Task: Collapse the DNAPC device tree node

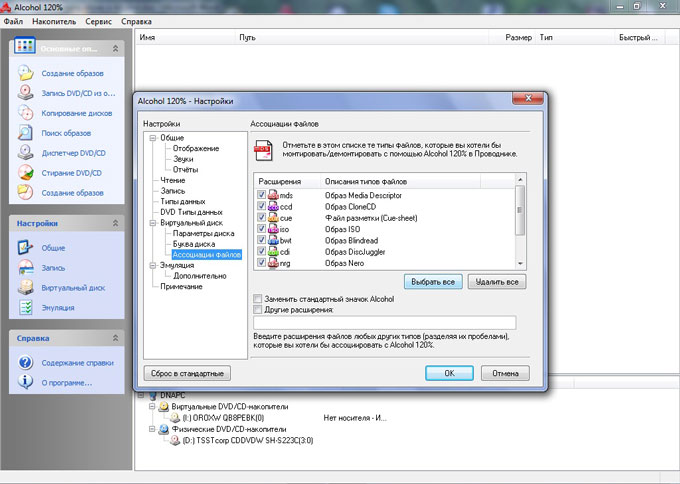Action: [x=141, y=395]
